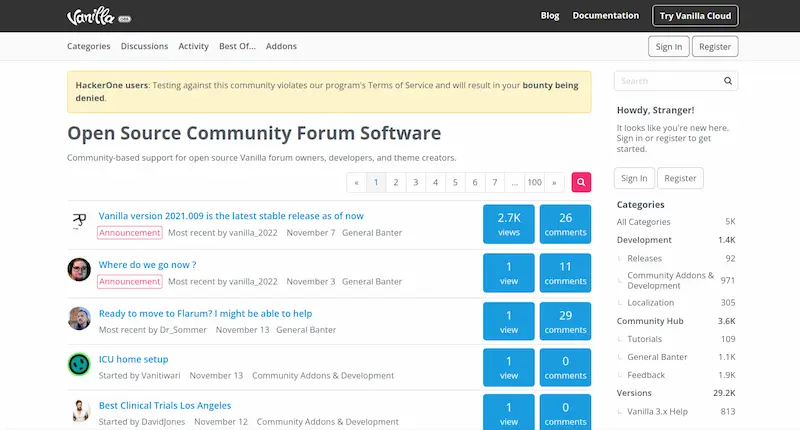800x430 pixels.
Task: Click Dr_Sommer discussion avatar
Action: [79, 318]
